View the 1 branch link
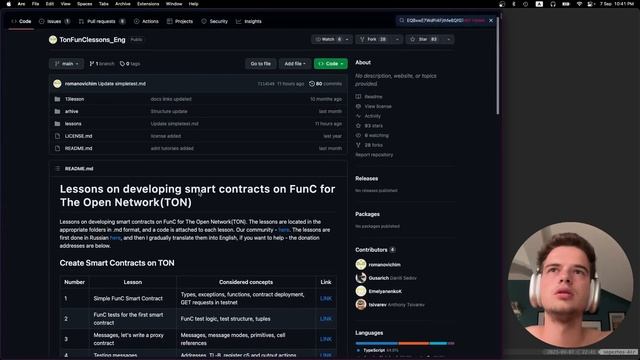Viewport: 640px width, 360px height. tap(102, 64)
